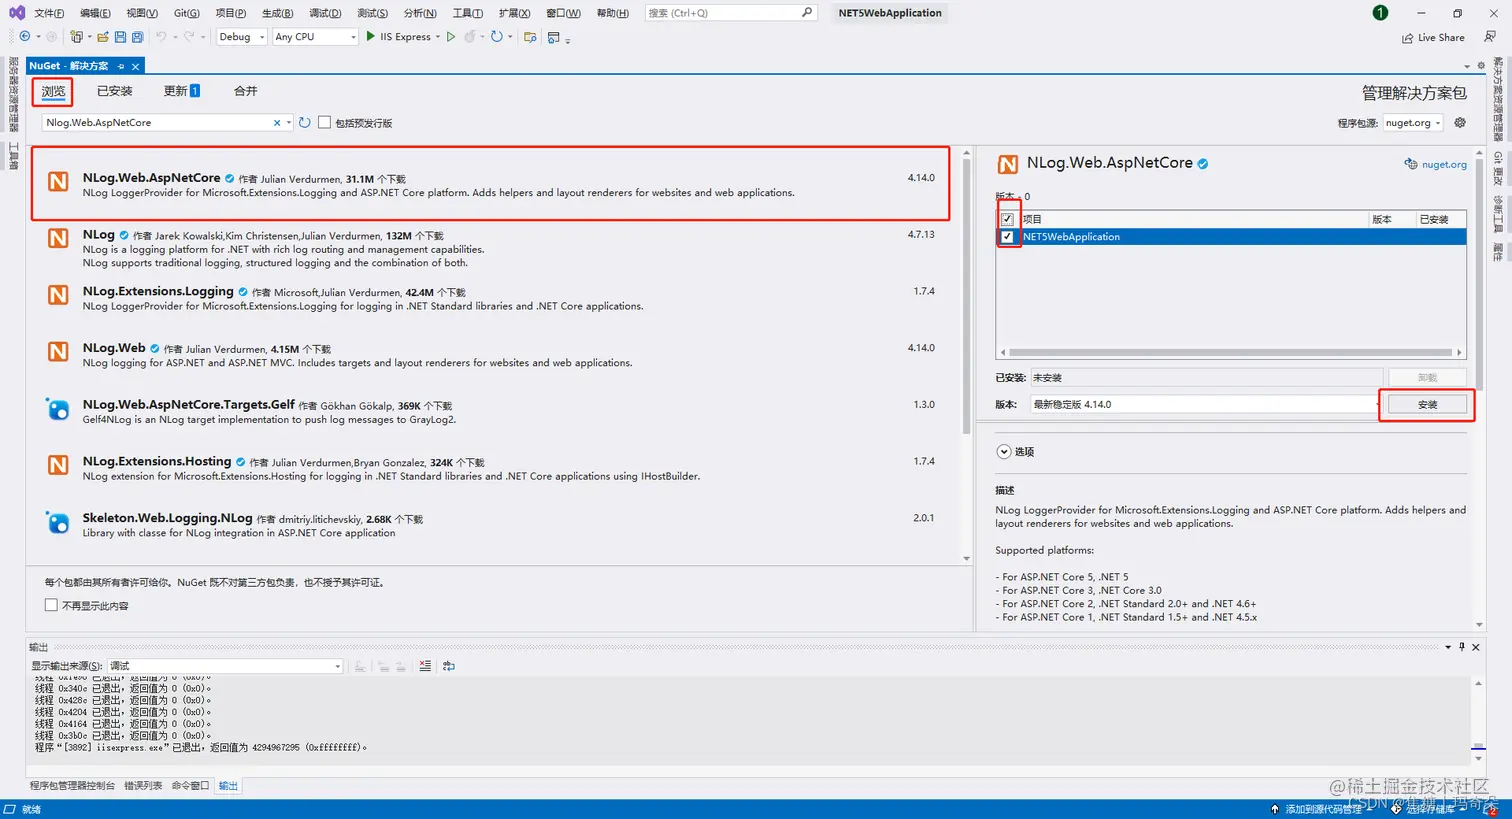This screenshot has width=1512, height=819.
Task: Switch to the Consolidate (合并) tab
Action: click(245, 91)
